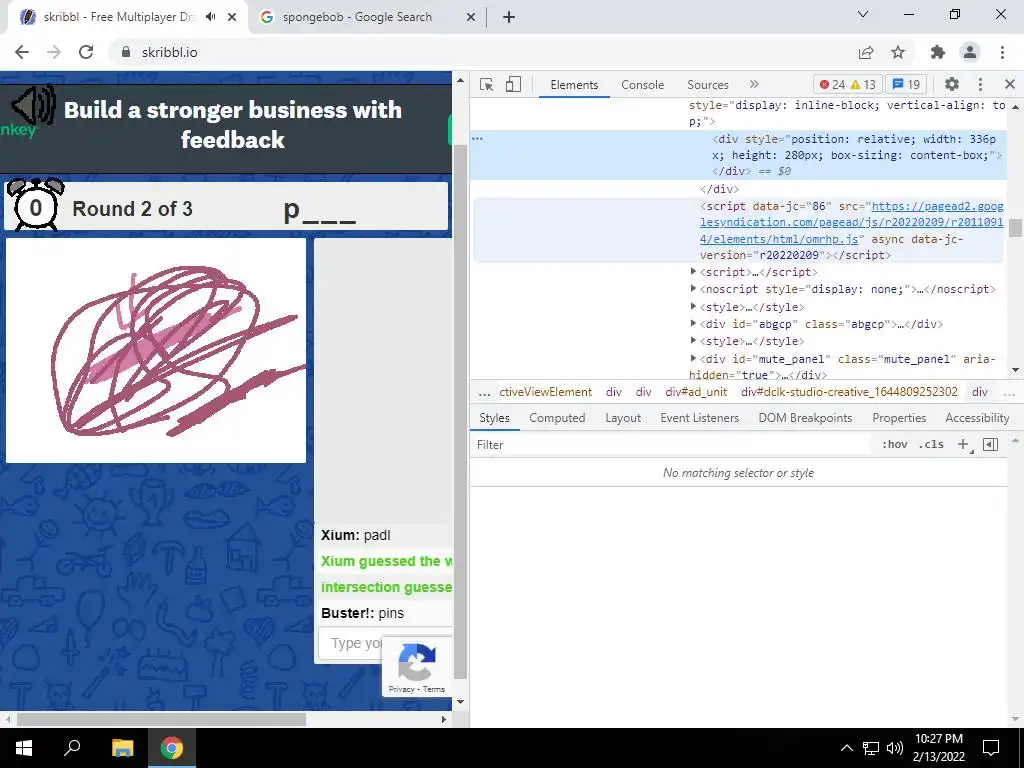Open the Properties pane tab
This screenshot has height=768, width=1024.
point(899,418)
